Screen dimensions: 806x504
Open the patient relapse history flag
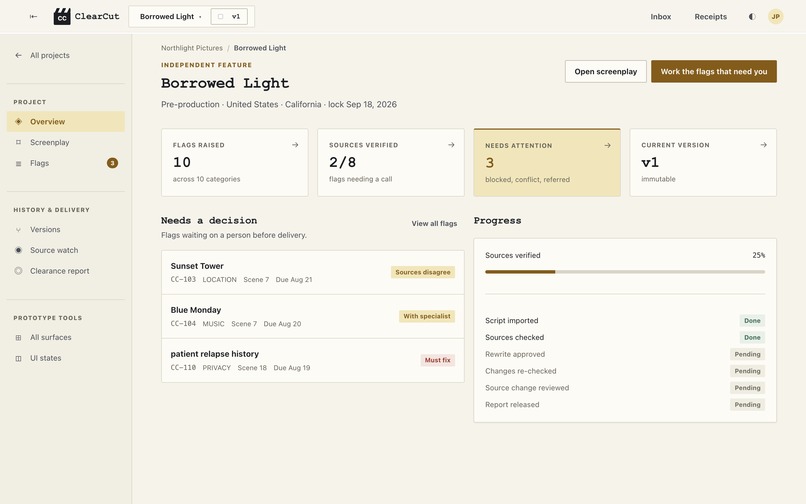(313, 360)
